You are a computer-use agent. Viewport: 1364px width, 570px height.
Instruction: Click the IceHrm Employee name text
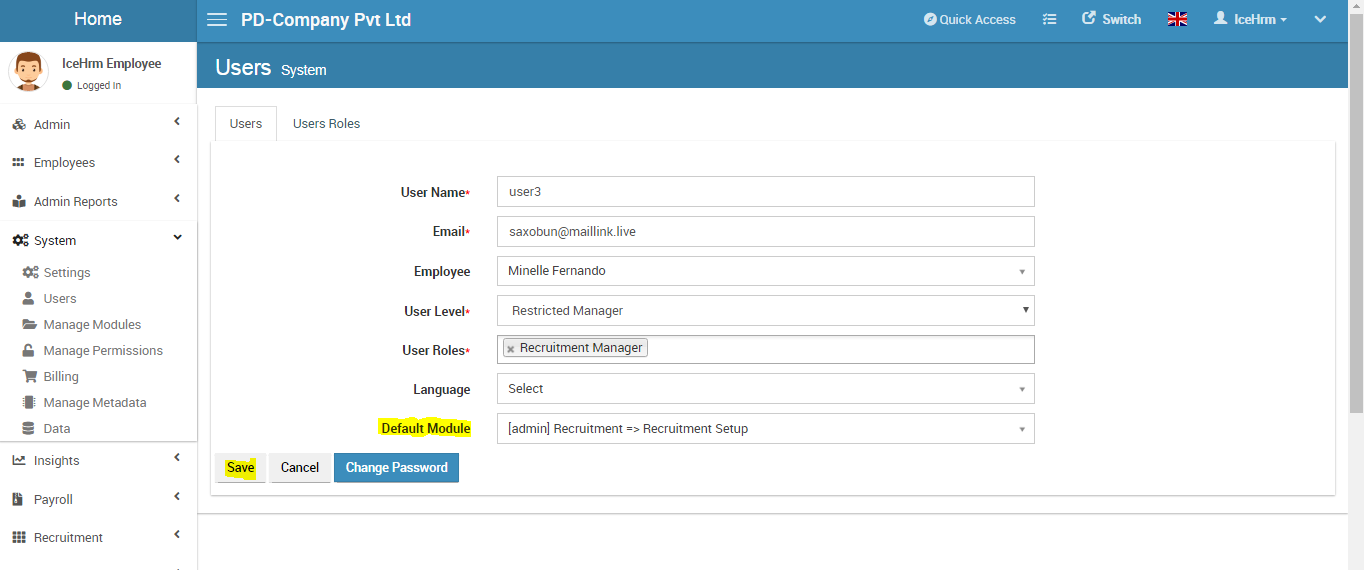[111, 63]
